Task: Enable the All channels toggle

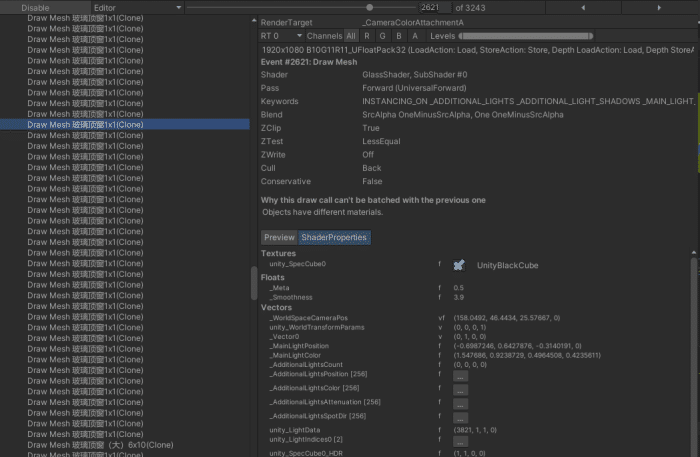Action: [351, 36]
